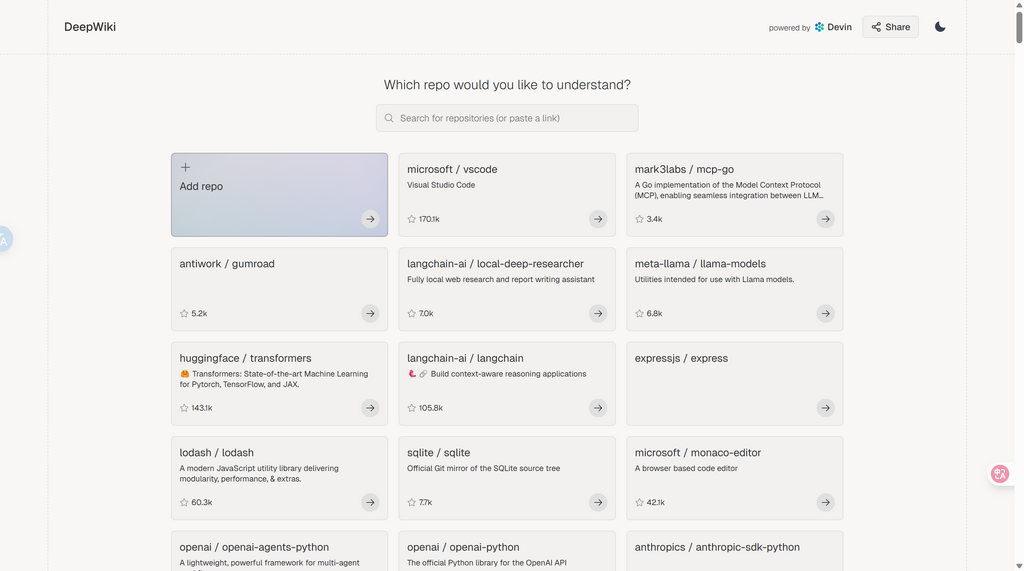Screen dimensions: 1024x571
Task: Open the Add repo card
Action: 280,195
